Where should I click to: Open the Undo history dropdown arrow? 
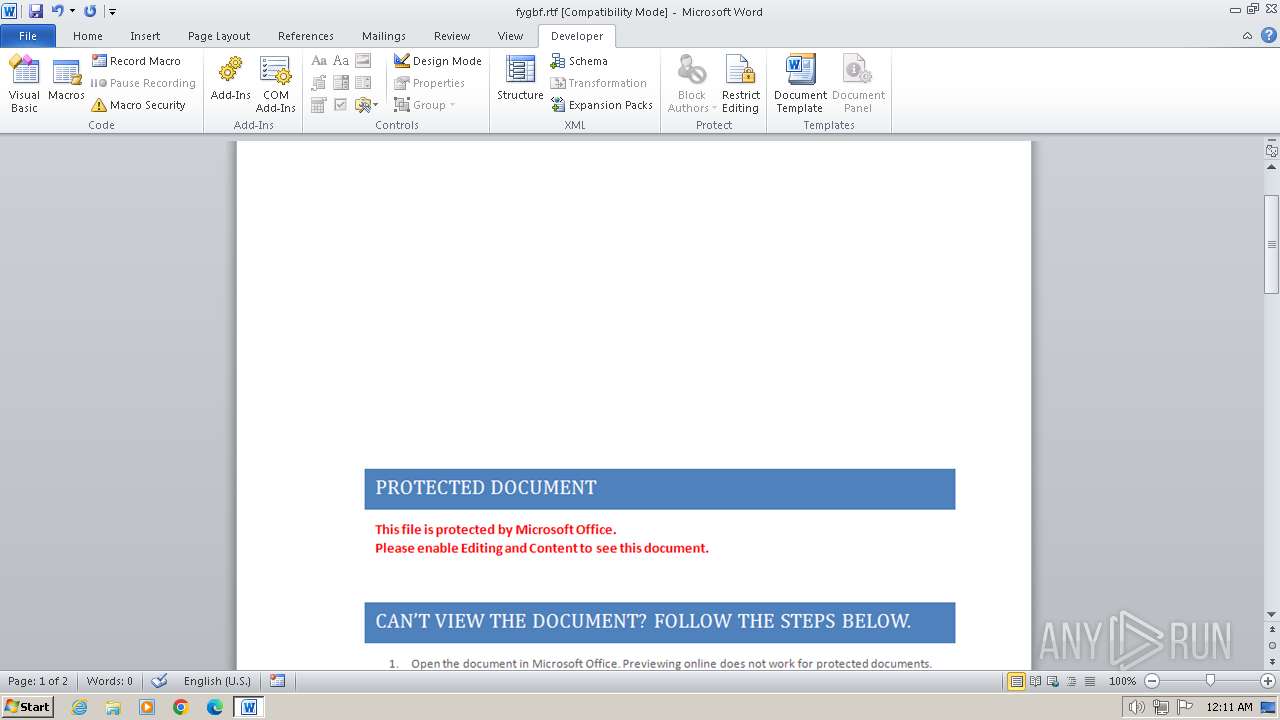72,11
